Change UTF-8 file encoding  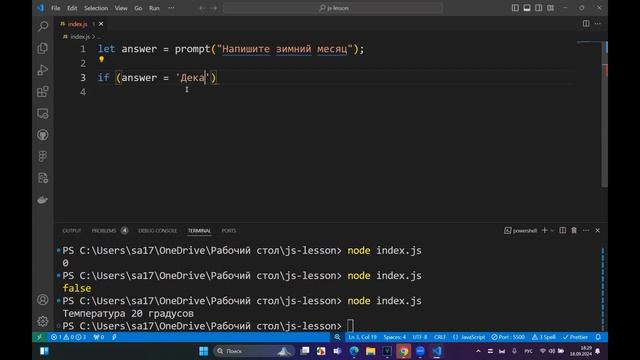point(420,337)
